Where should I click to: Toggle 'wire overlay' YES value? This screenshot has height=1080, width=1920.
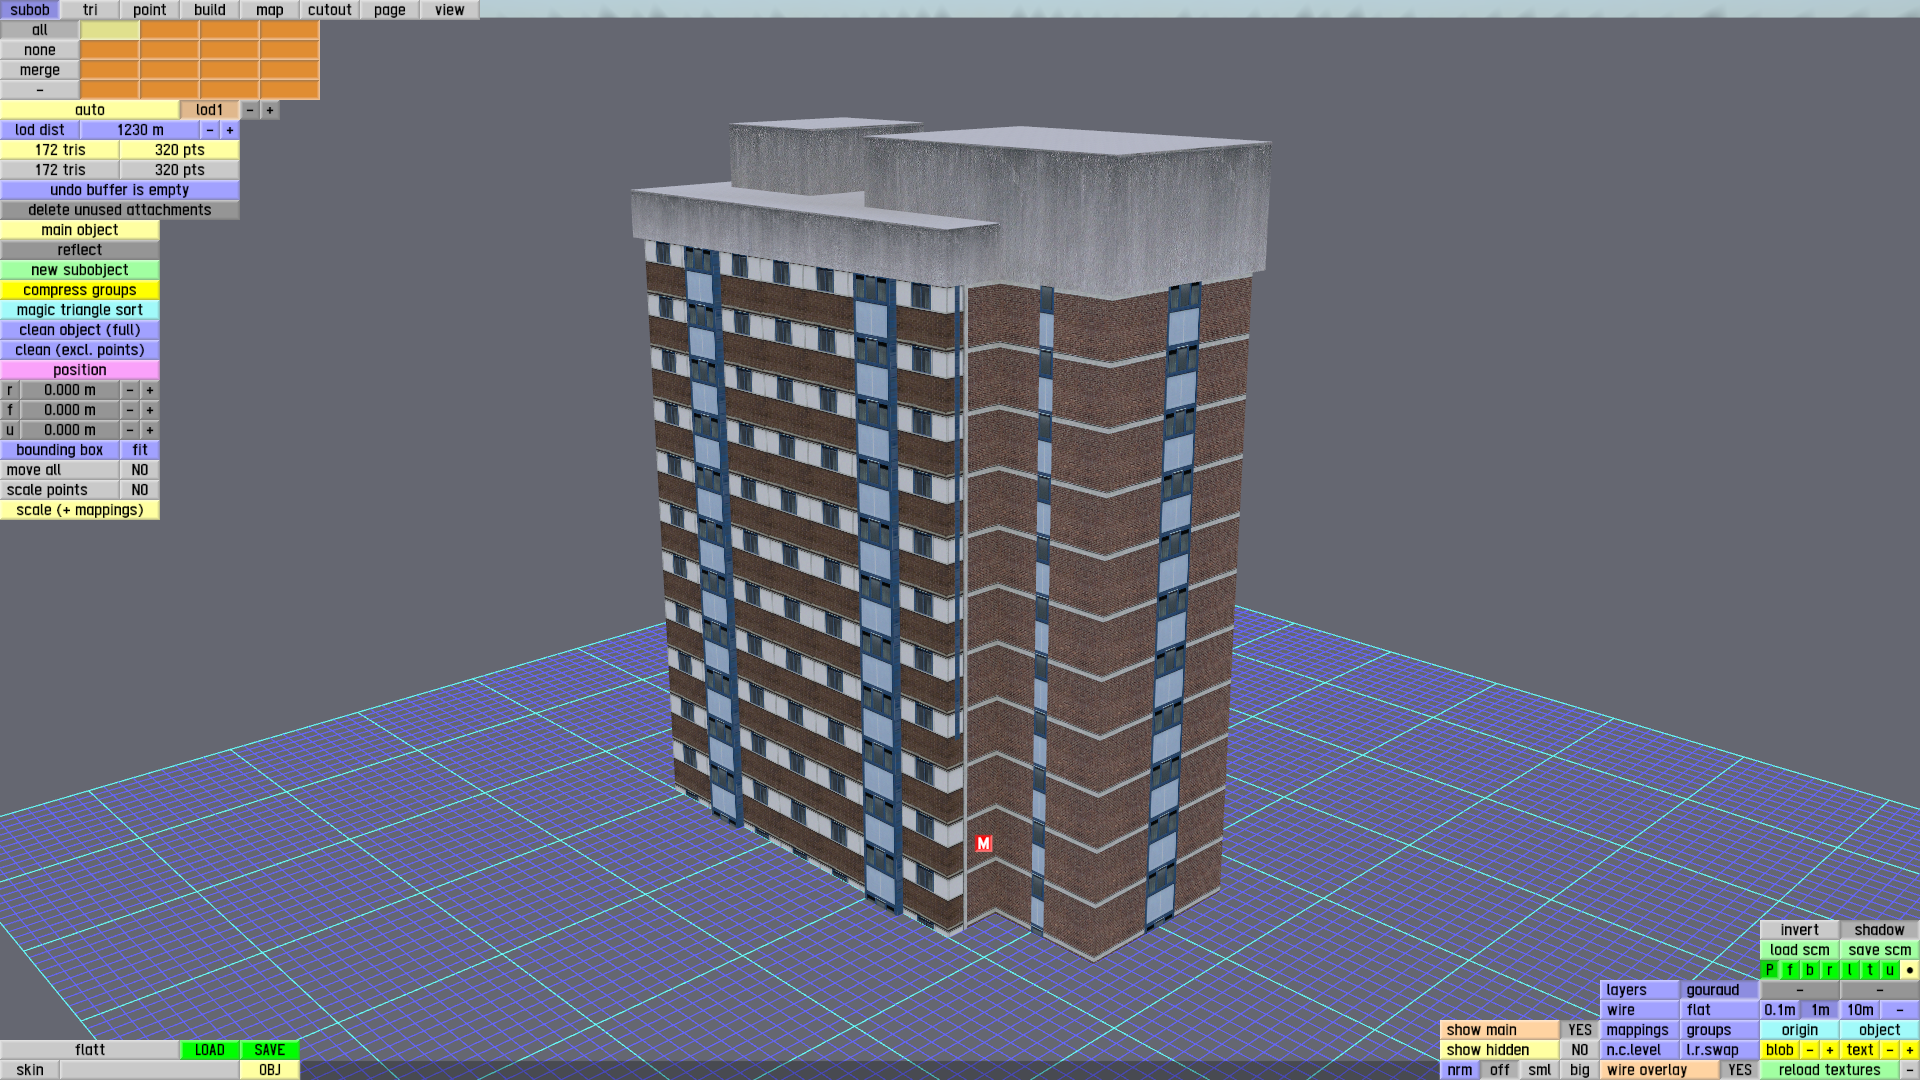pos(1739,1070)
